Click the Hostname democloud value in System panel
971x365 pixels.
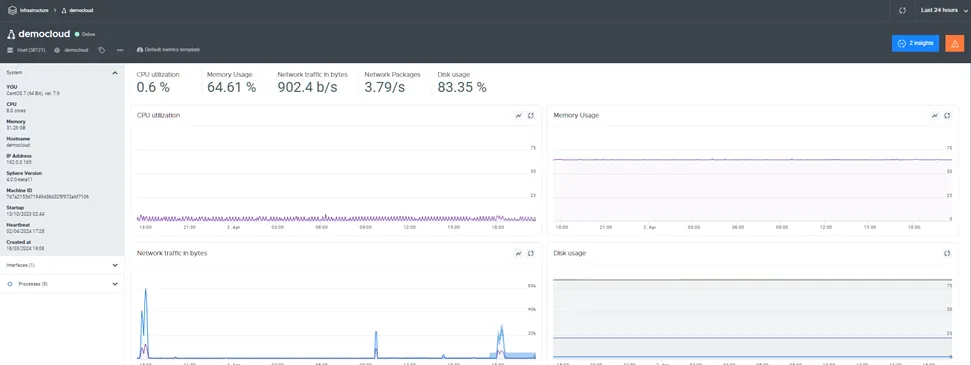tap(18, 145)
